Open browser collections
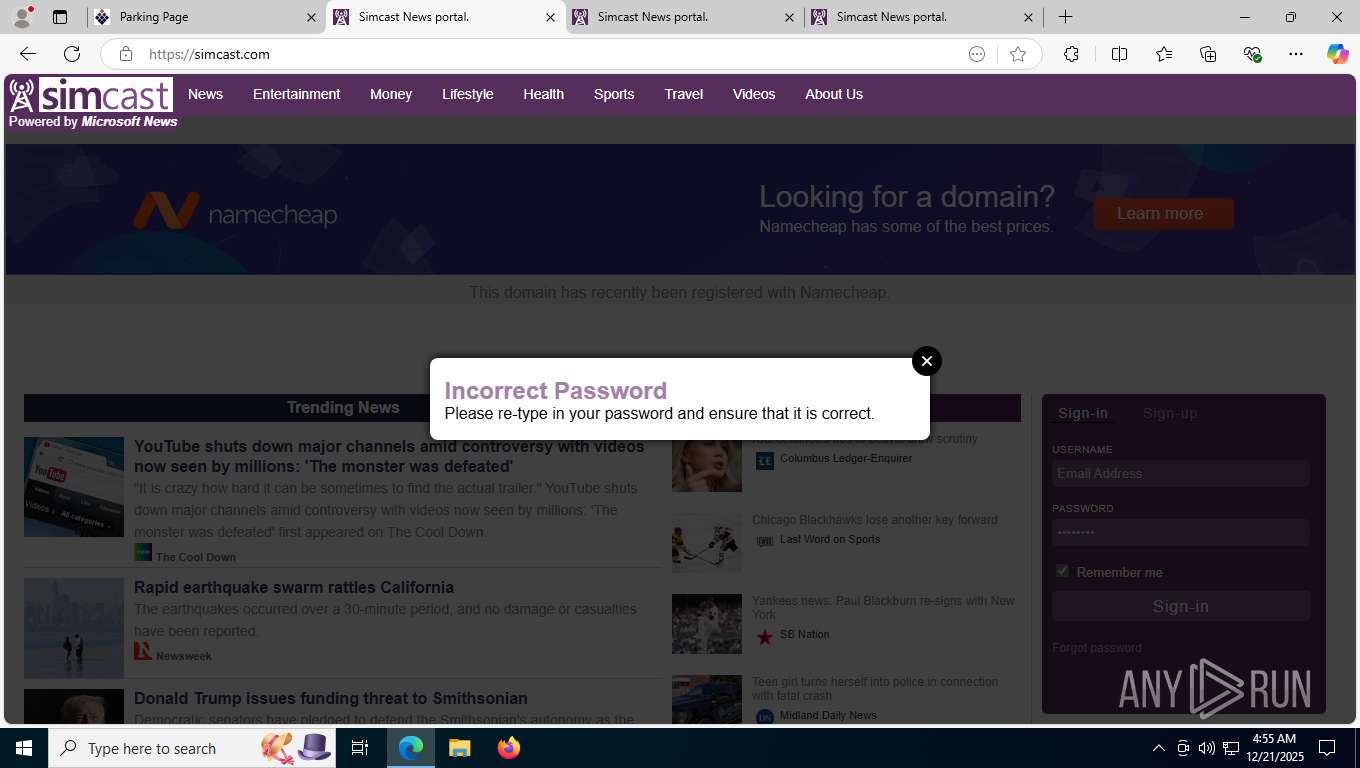The image size is (1360, 768). point(1208,54)
